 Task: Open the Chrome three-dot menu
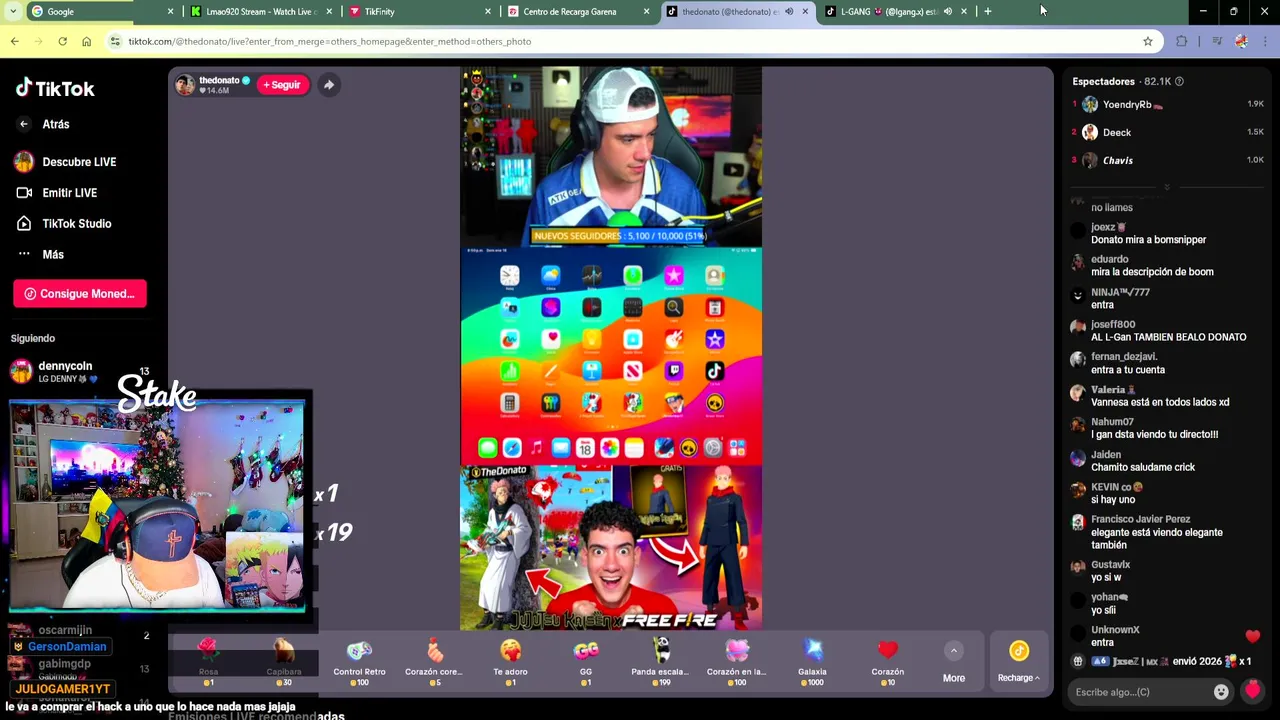pyautogui.click(x=1265, y=41)
